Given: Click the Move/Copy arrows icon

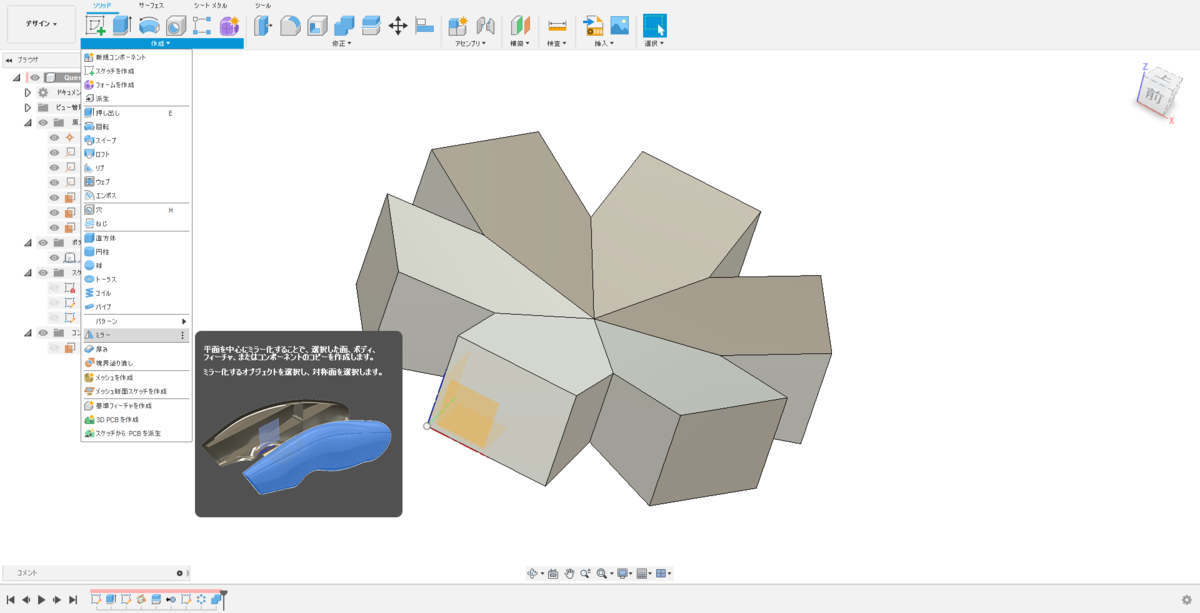Looking at the screenshot, I should click(x=398, y=26).
